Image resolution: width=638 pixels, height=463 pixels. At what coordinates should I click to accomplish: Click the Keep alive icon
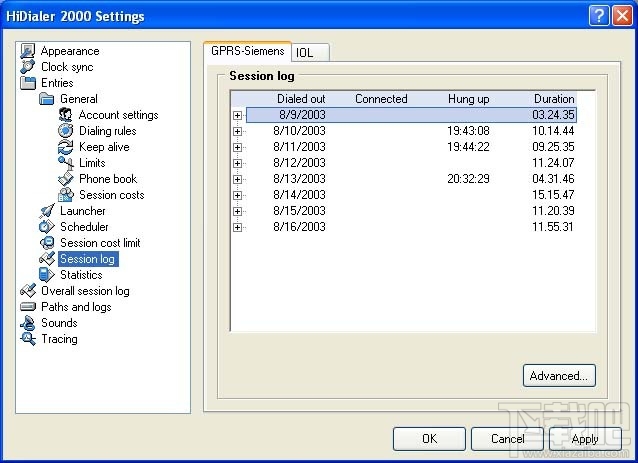point(66,147)
